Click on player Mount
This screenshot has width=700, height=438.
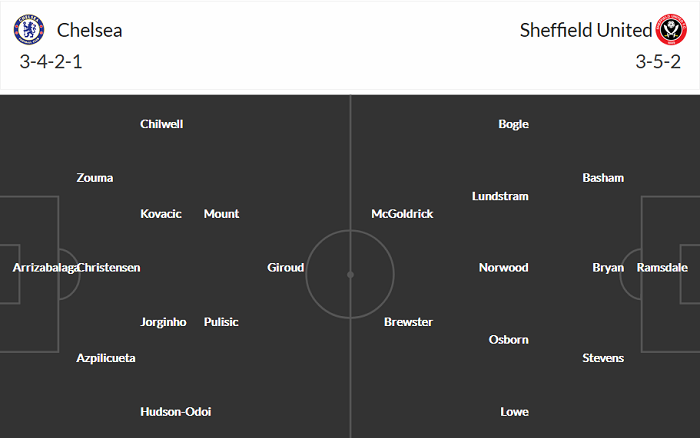[221, 214]
